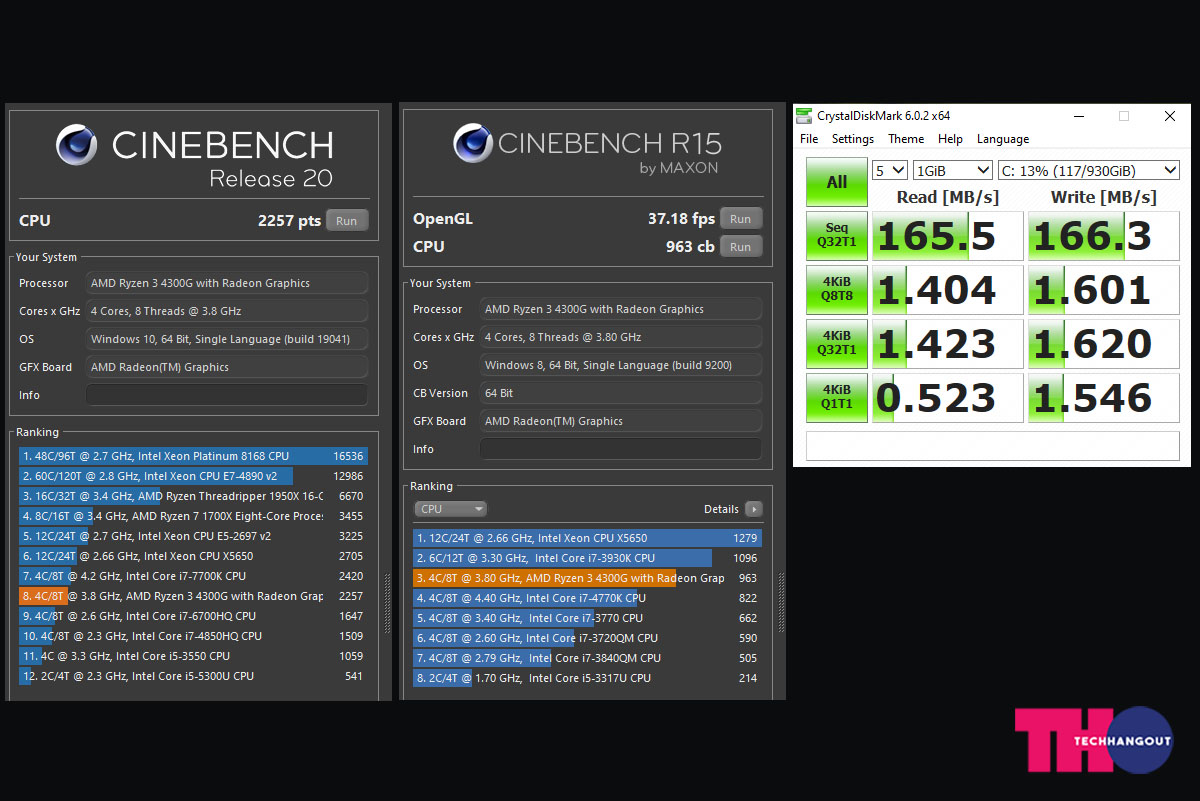The image size is (1200, 801).
Task: Select Core i7-3840QM row in R15 ranking
Action: (587, 658)
